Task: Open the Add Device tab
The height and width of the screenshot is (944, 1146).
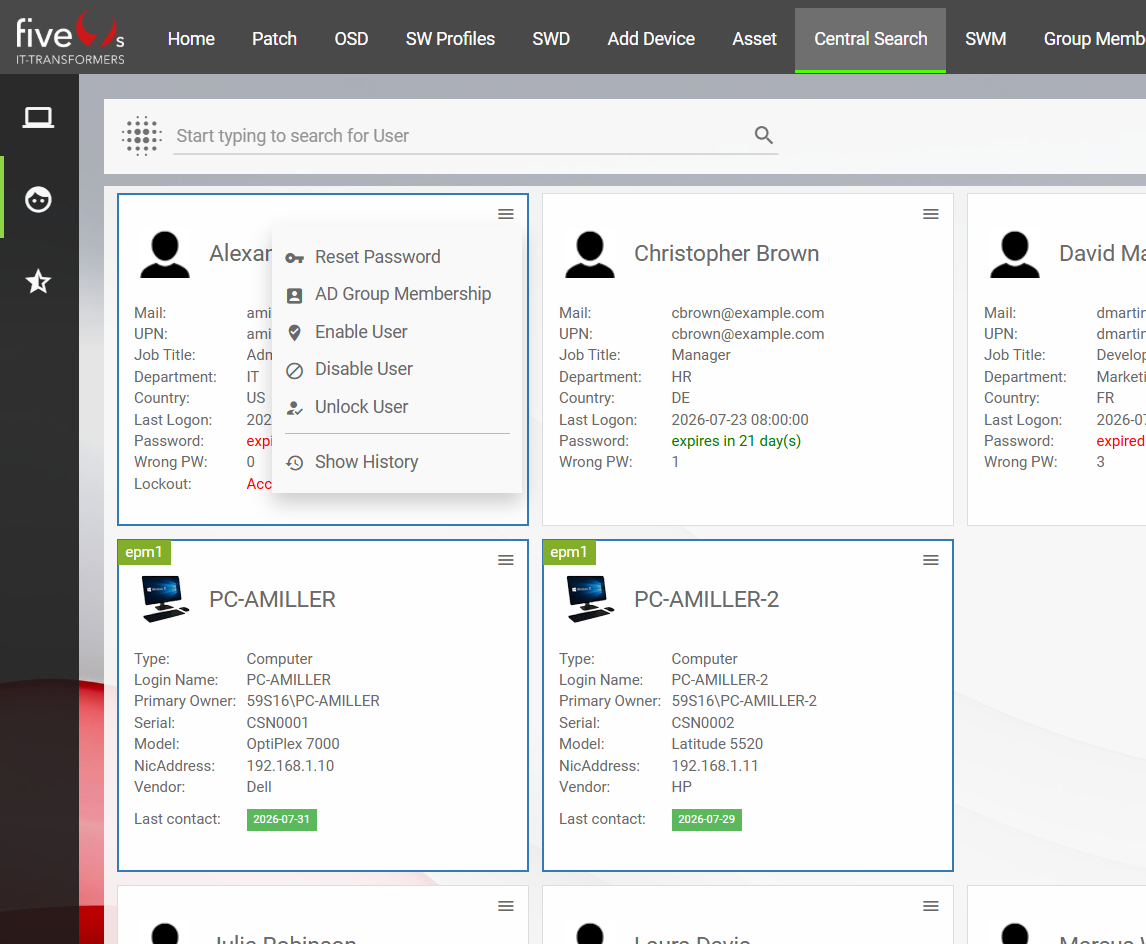Action: coord(651,39)
